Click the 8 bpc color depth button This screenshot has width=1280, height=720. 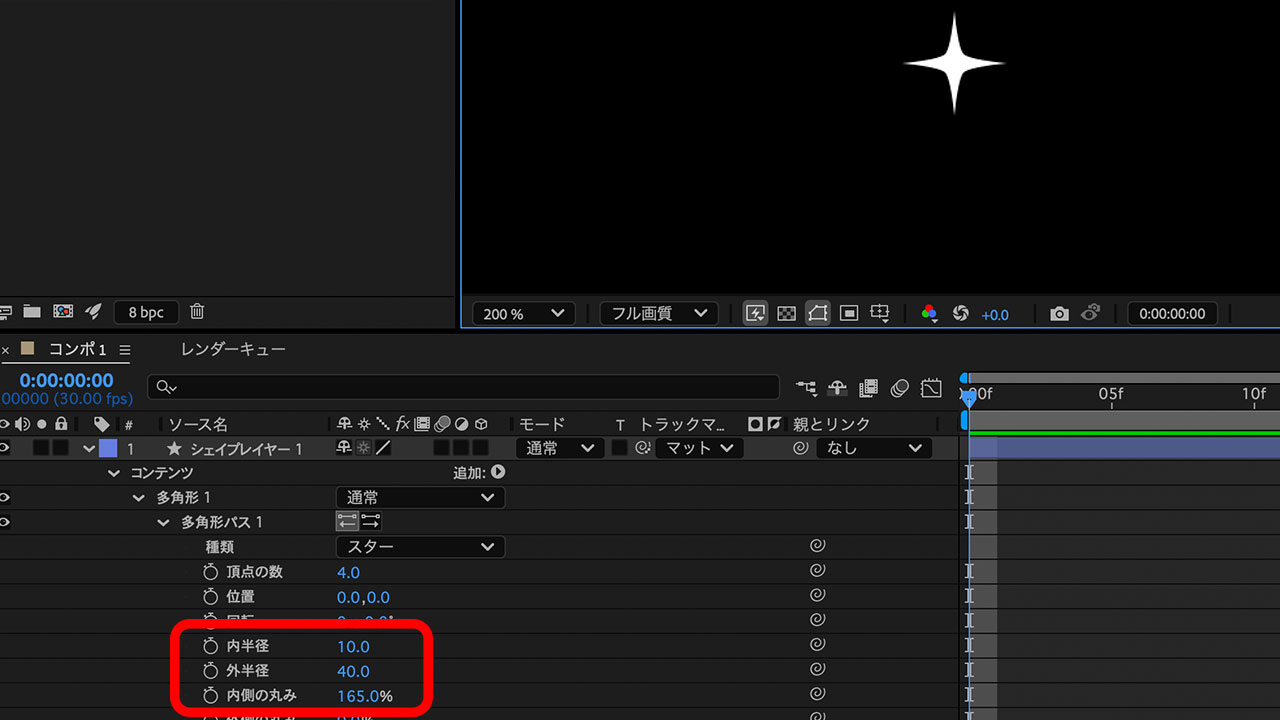(x=146, y=312)
